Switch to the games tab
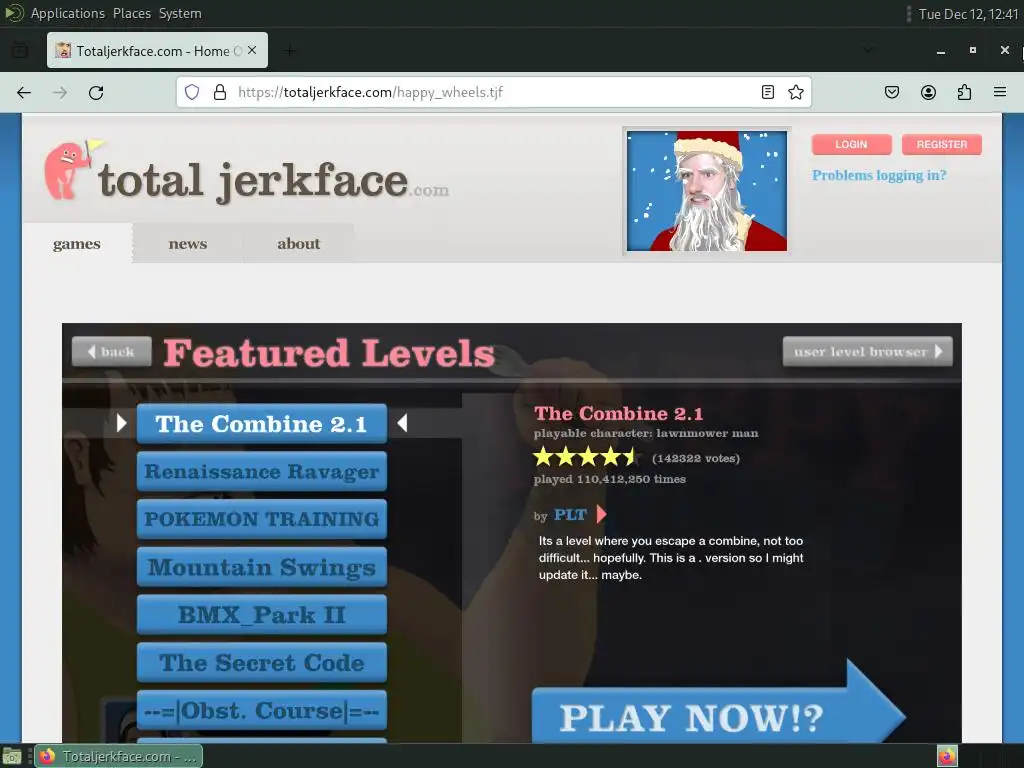The width and height of the screenshot is (1024, 768). pos(77,244)
